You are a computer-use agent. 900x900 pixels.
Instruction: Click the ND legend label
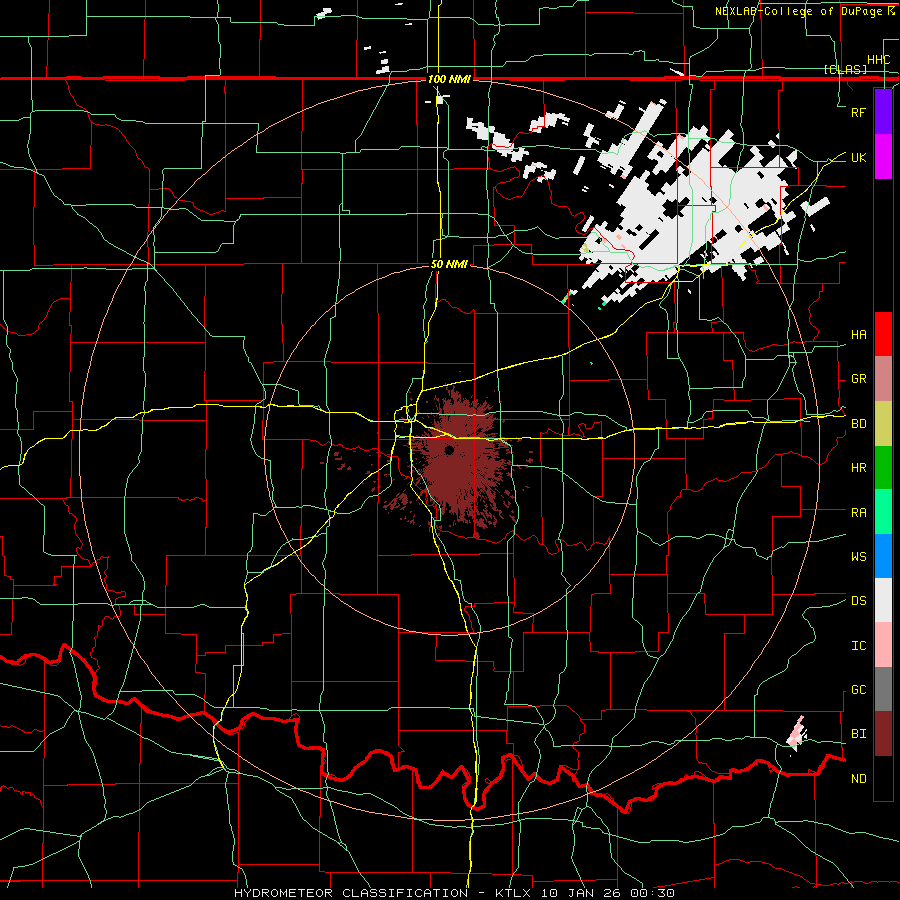pyautogui.click(x=858, y=778)
